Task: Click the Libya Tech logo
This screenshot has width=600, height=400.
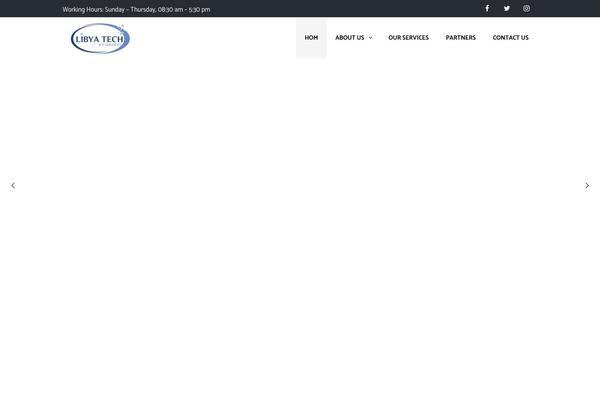Action: pos(100,38)
